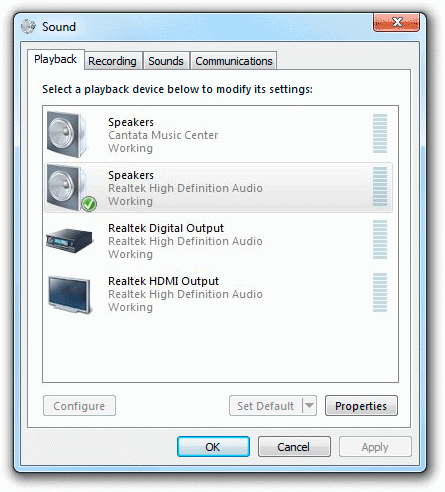Click the Configure button
The width and height of the screenshot is (445, 492).
click(x=79, y=406)
